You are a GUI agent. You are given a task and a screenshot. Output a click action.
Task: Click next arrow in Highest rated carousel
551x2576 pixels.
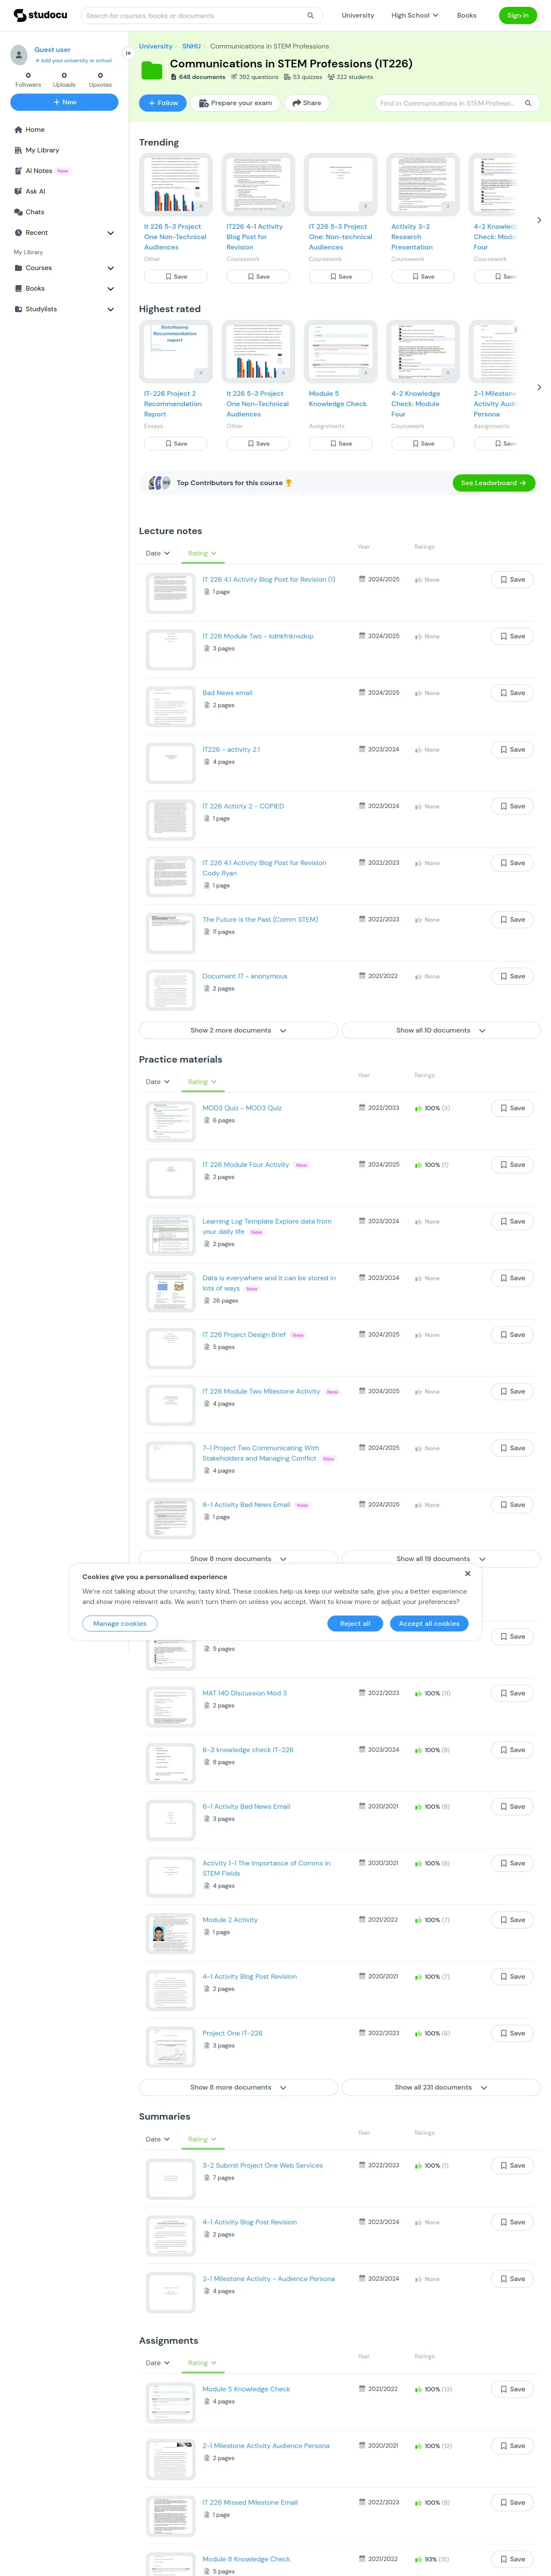[x=539, y=387]
